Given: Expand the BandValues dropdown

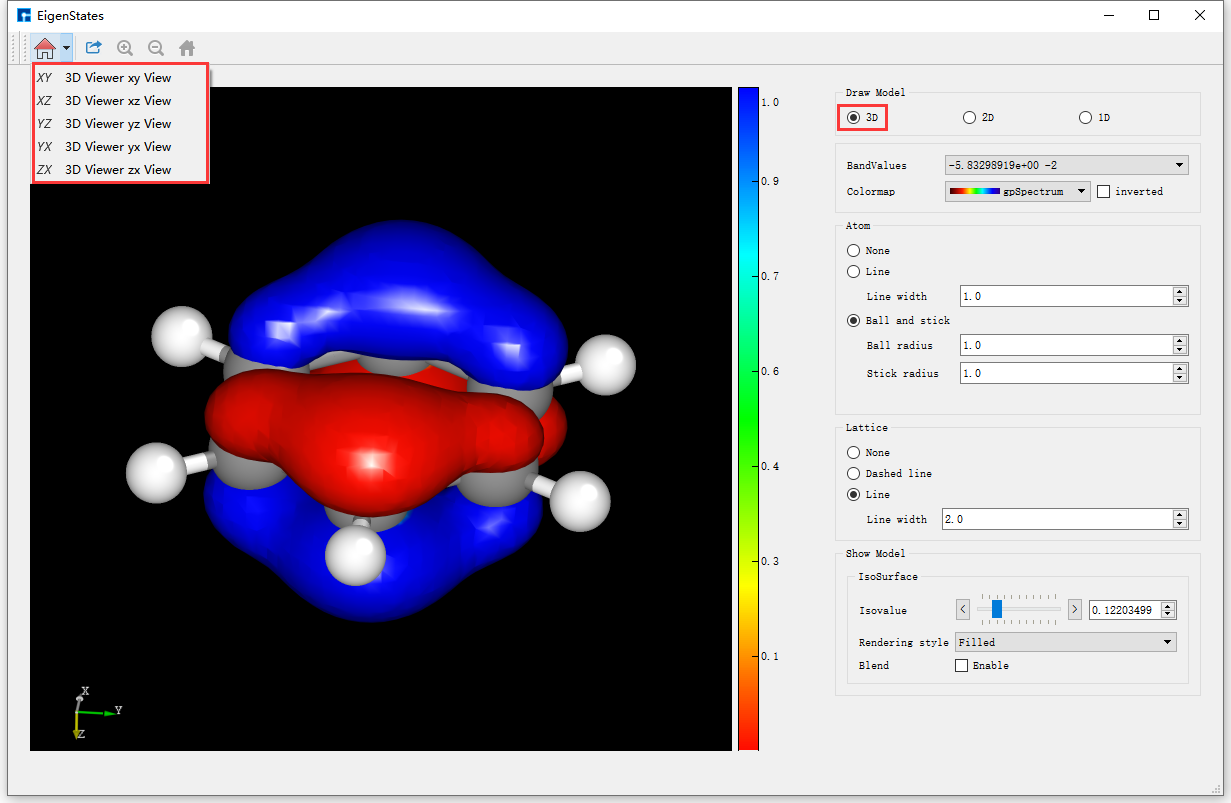Looking at the screenshot, I should point(1066,165).
